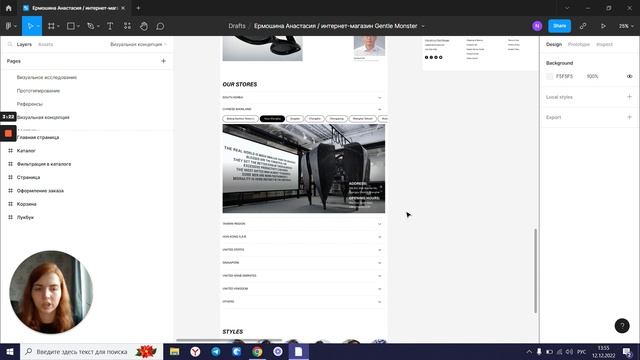The image size is (640, 360).
Task: Switch to the Inspect tab
Action: pos(604,44)
